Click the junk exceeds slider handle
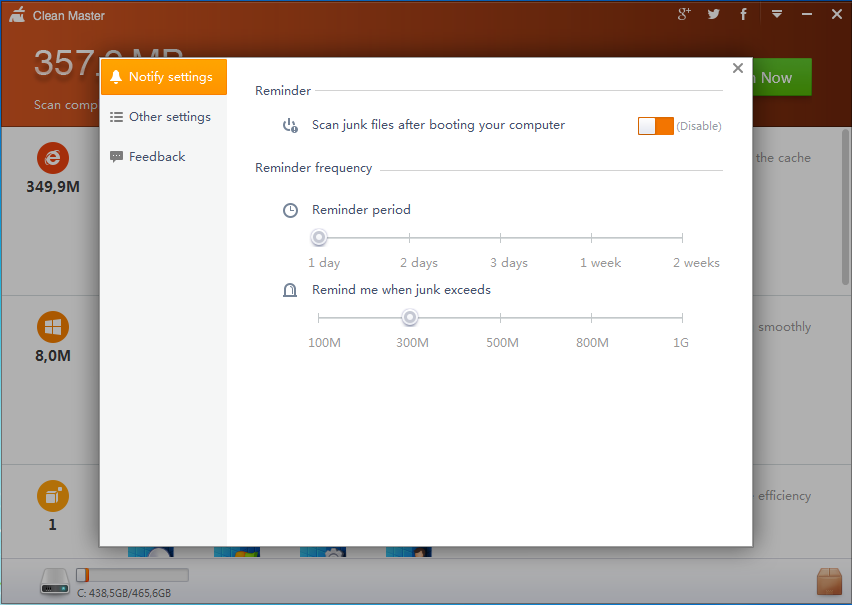The width and height of the screenshot is (852, 605). [x=410, y=317]
